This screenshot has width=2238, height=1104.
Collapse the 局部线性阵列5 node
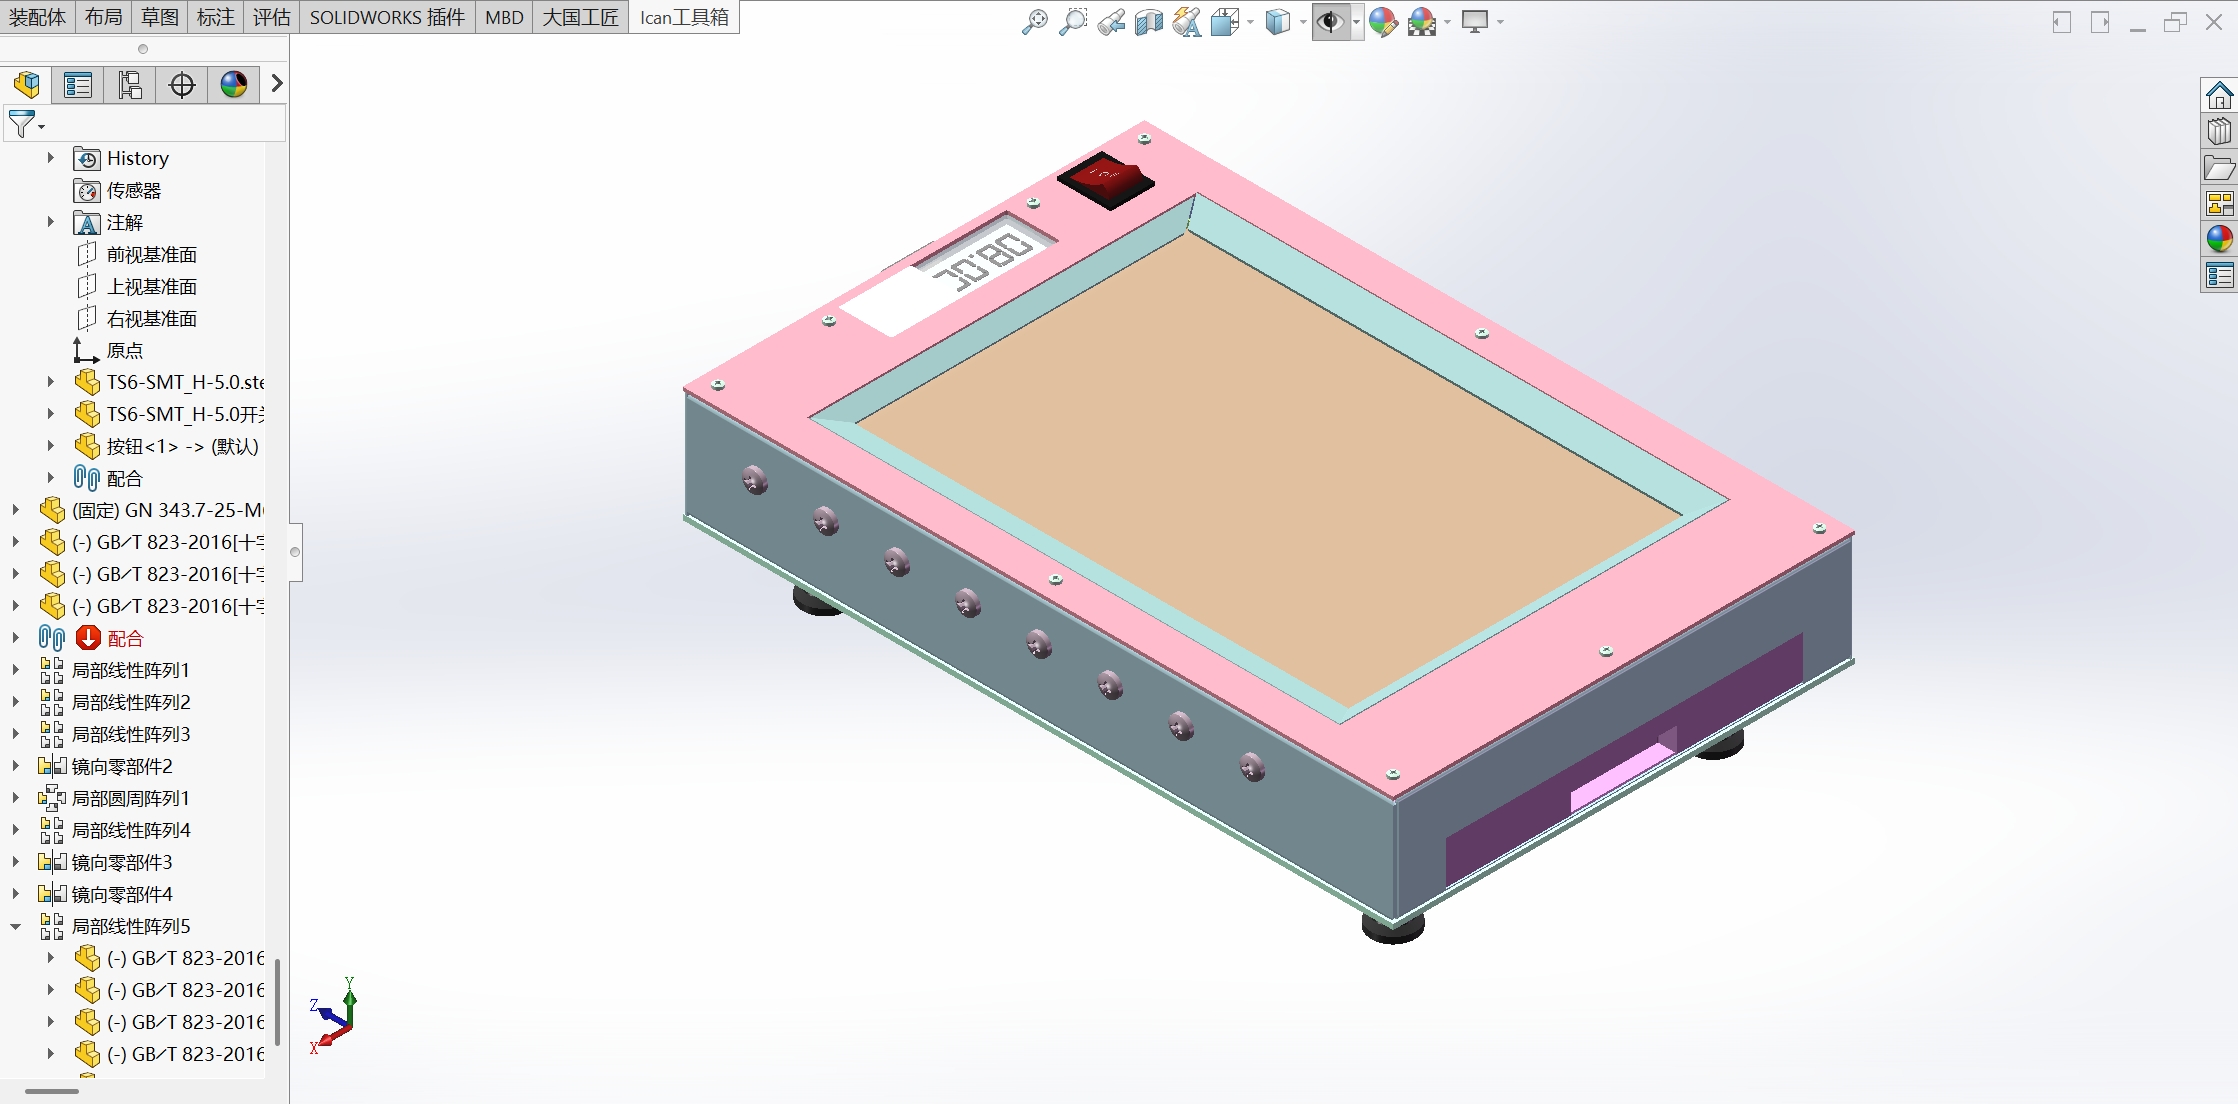pos(16,926)
